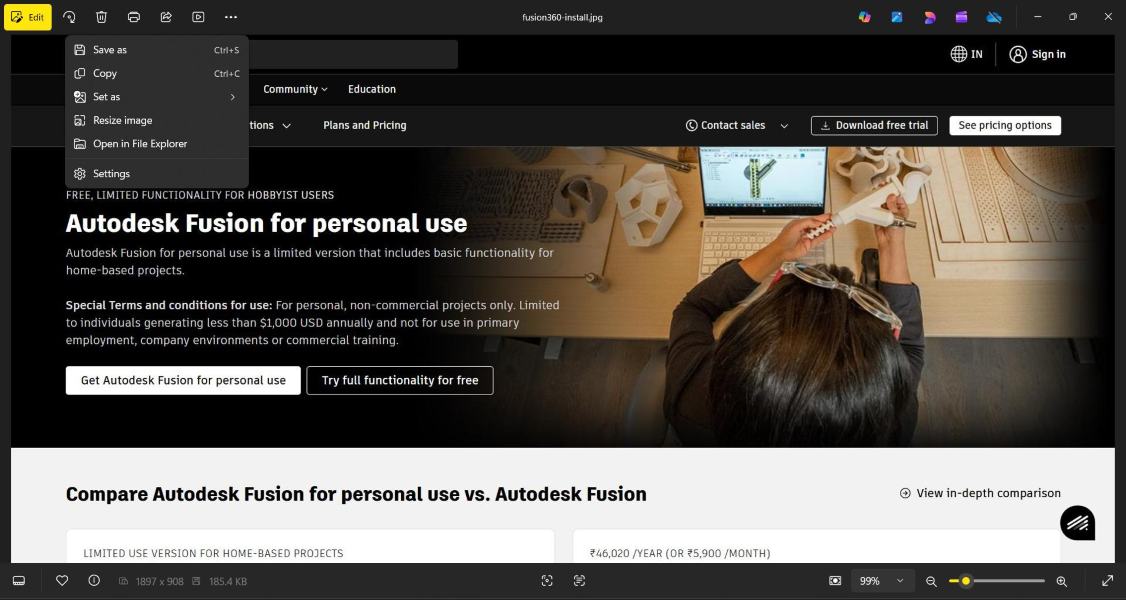Expand the Set as submenu
Image resolution: width=1126 pixels, height=600 pixels.
[x=157, y=97]
